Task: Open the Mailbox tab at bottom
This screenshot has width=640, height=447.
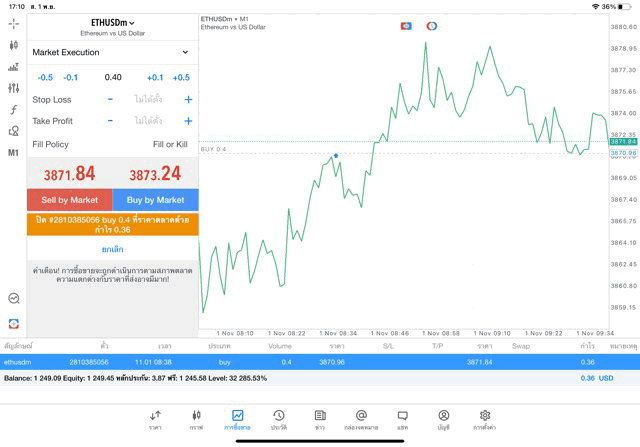Action: click(361, 420)
